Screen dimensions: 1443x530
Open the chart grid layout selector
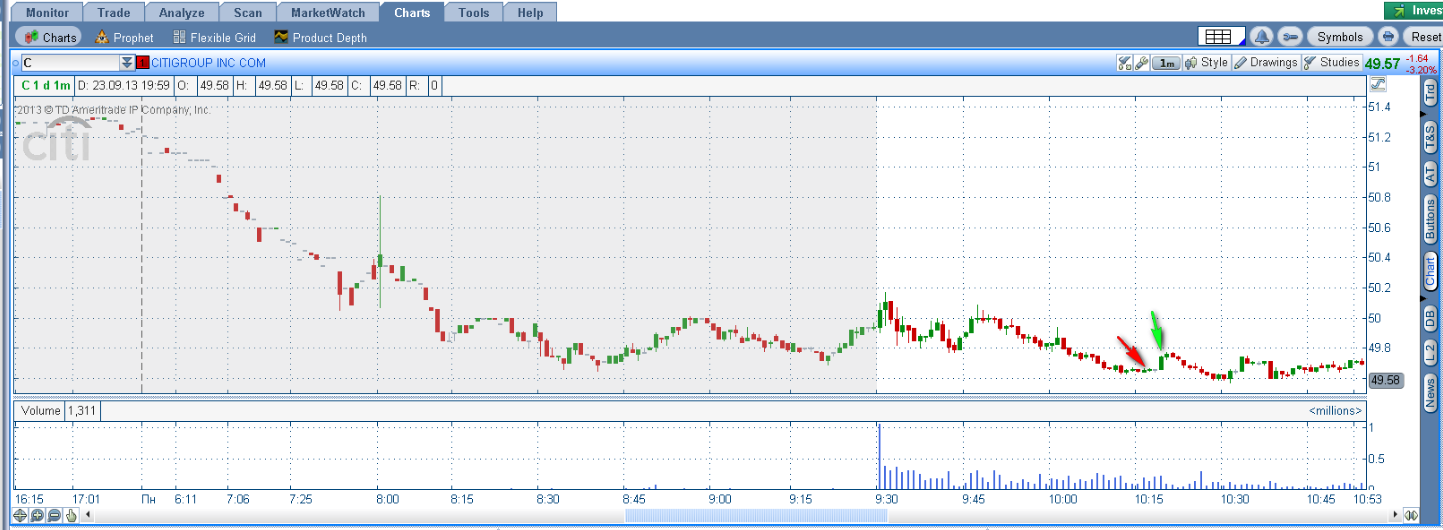point(1223,37)
